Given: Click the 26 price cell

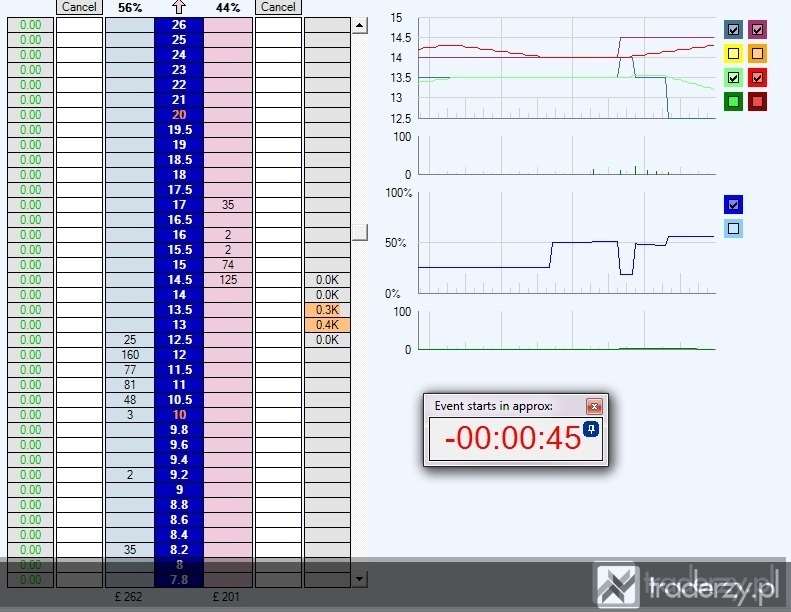Looking at the screenshot, I should (179, 25).
